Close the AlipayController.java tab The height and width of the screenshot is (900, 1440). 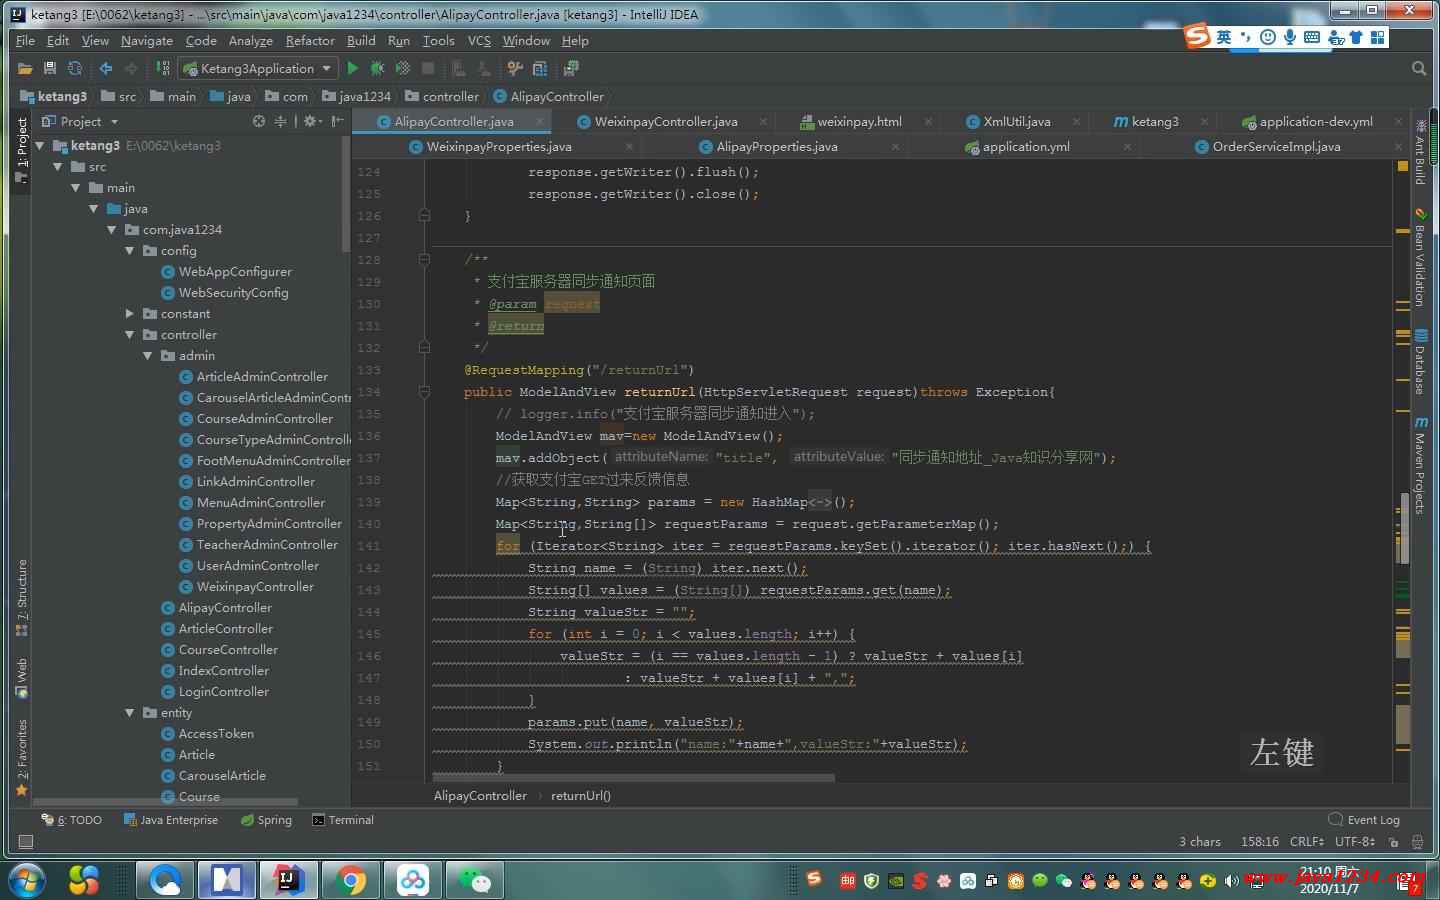(x=540, y=121)
